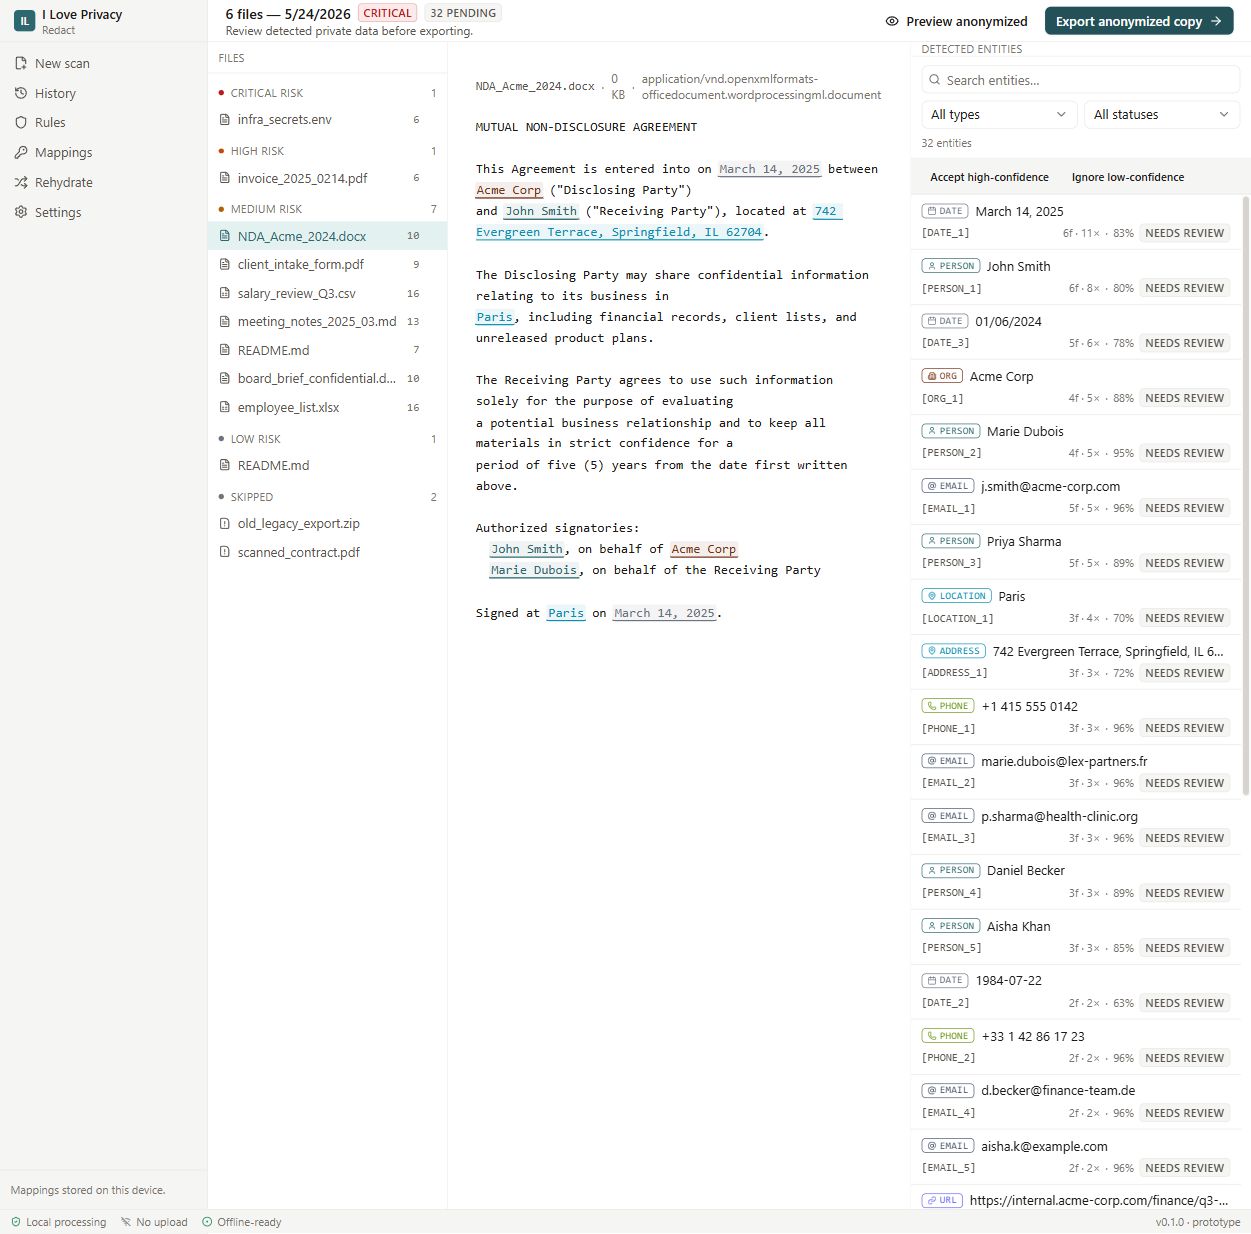
Task: Click Local processing status bar shield icon
Action: click(16, 1222)
